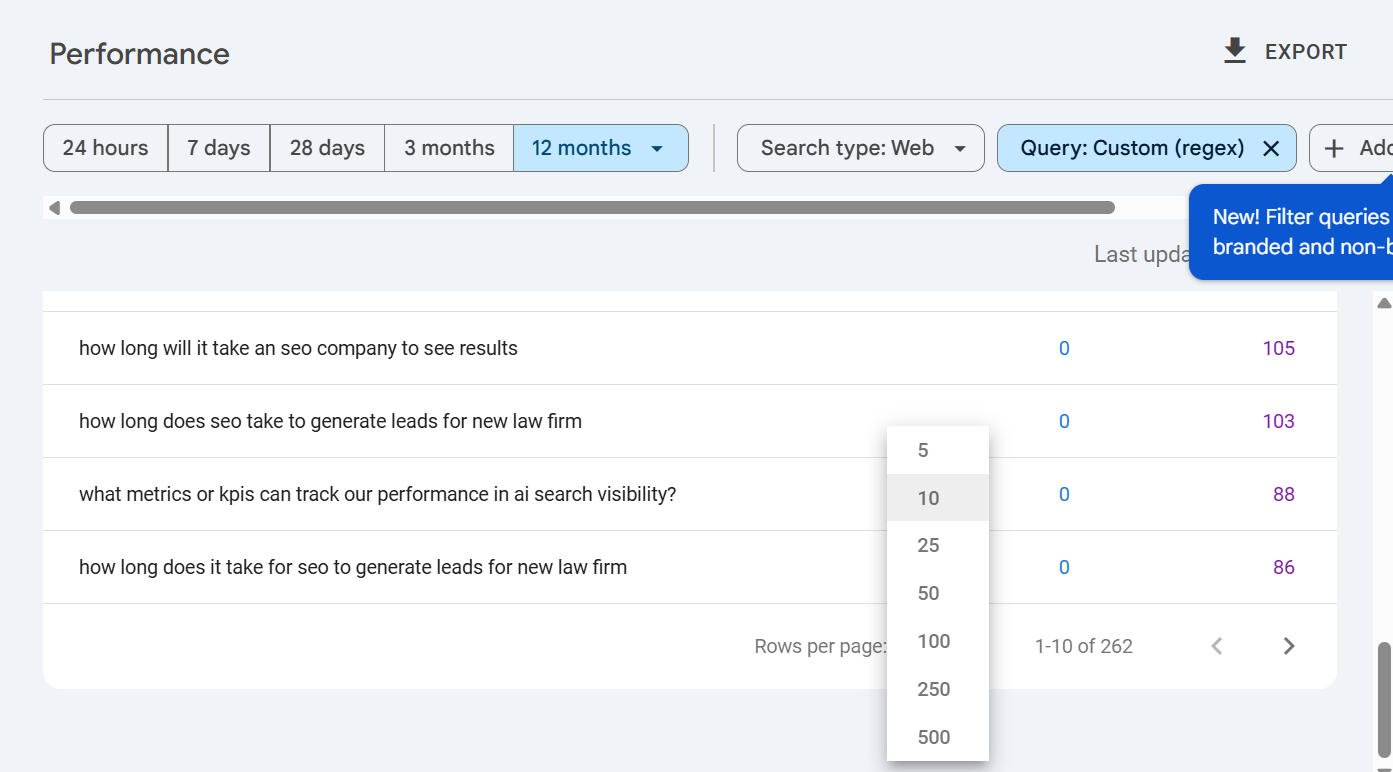Click the plus icon to add filter
The height and width of the screenshot is (772, 1393).
1334,149
